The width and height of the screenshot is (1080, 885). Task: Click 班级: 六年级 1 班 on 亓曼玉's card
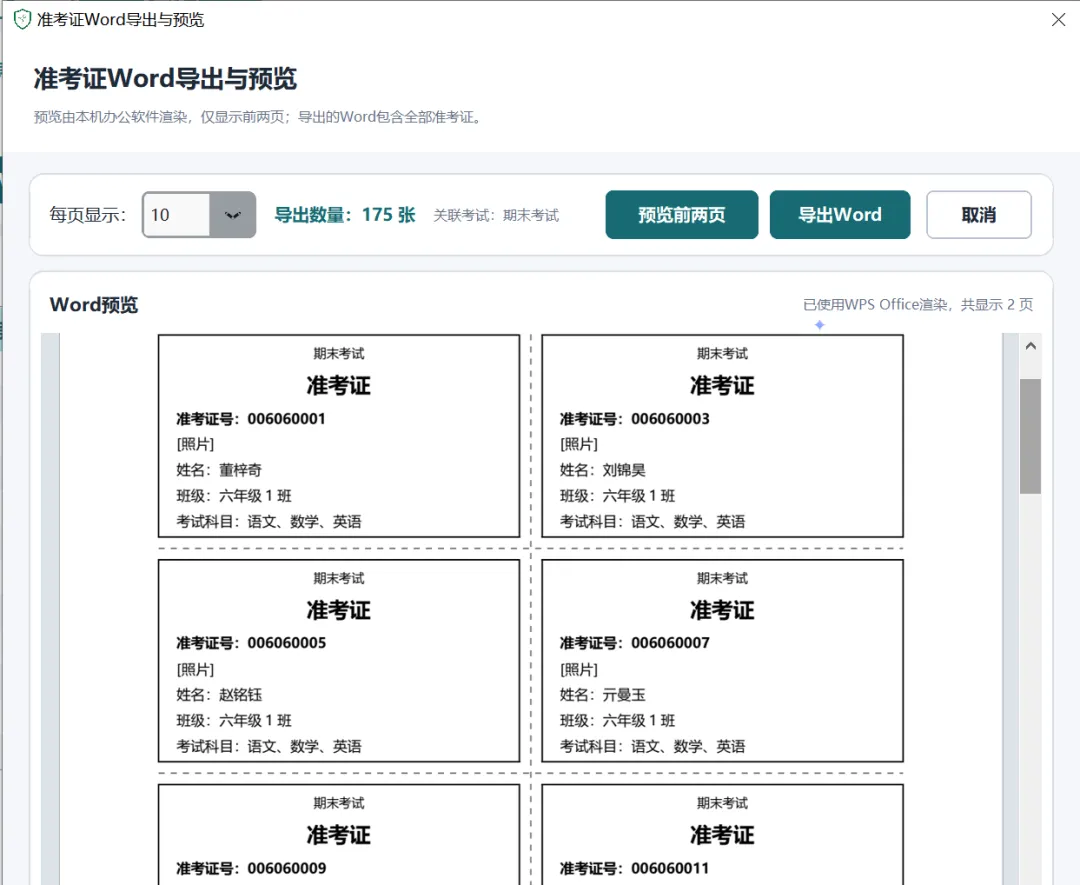point(617,721)
